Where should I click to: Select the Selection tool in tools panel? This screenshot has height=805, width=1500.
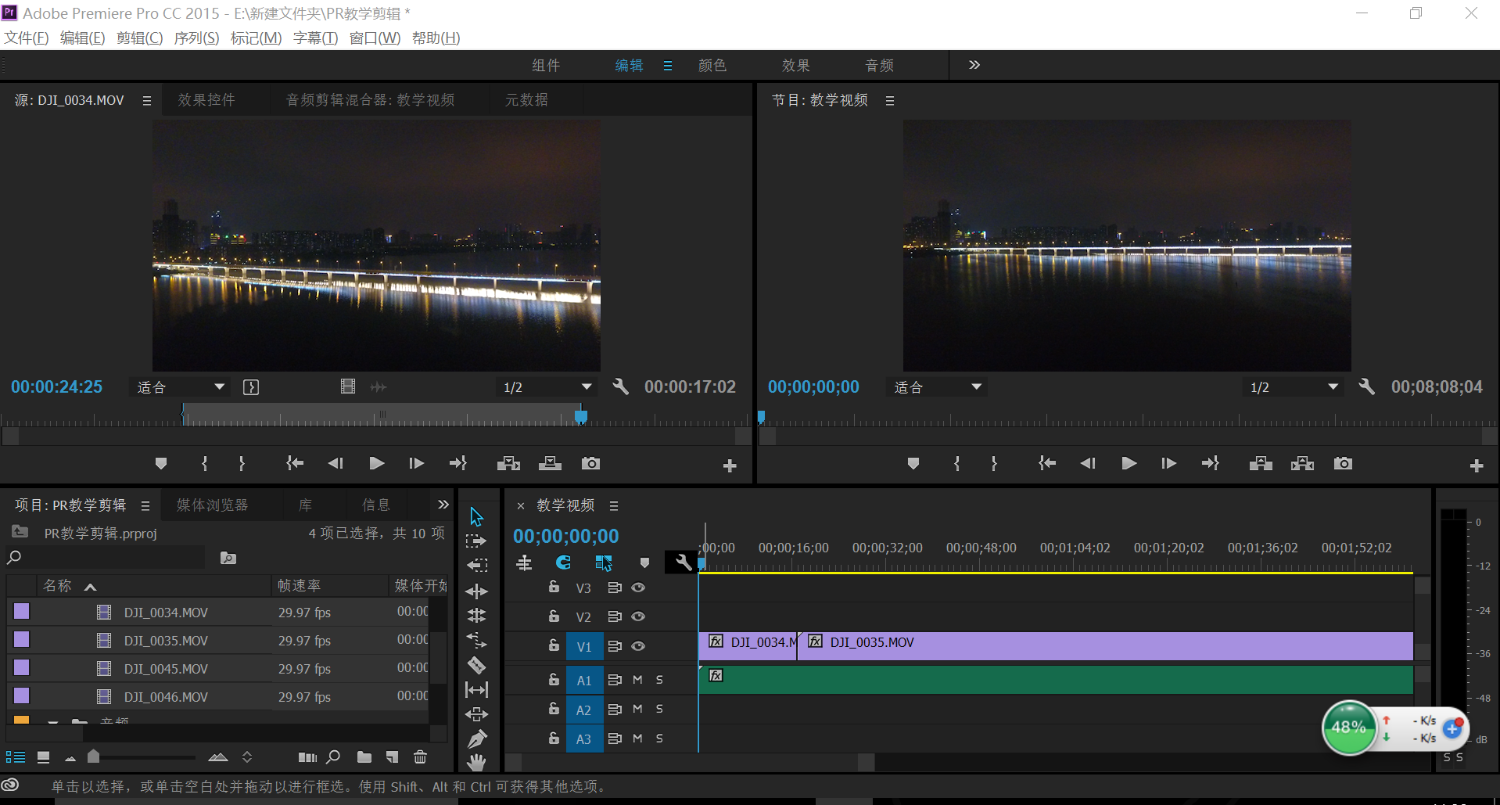(x=477, y=517)
